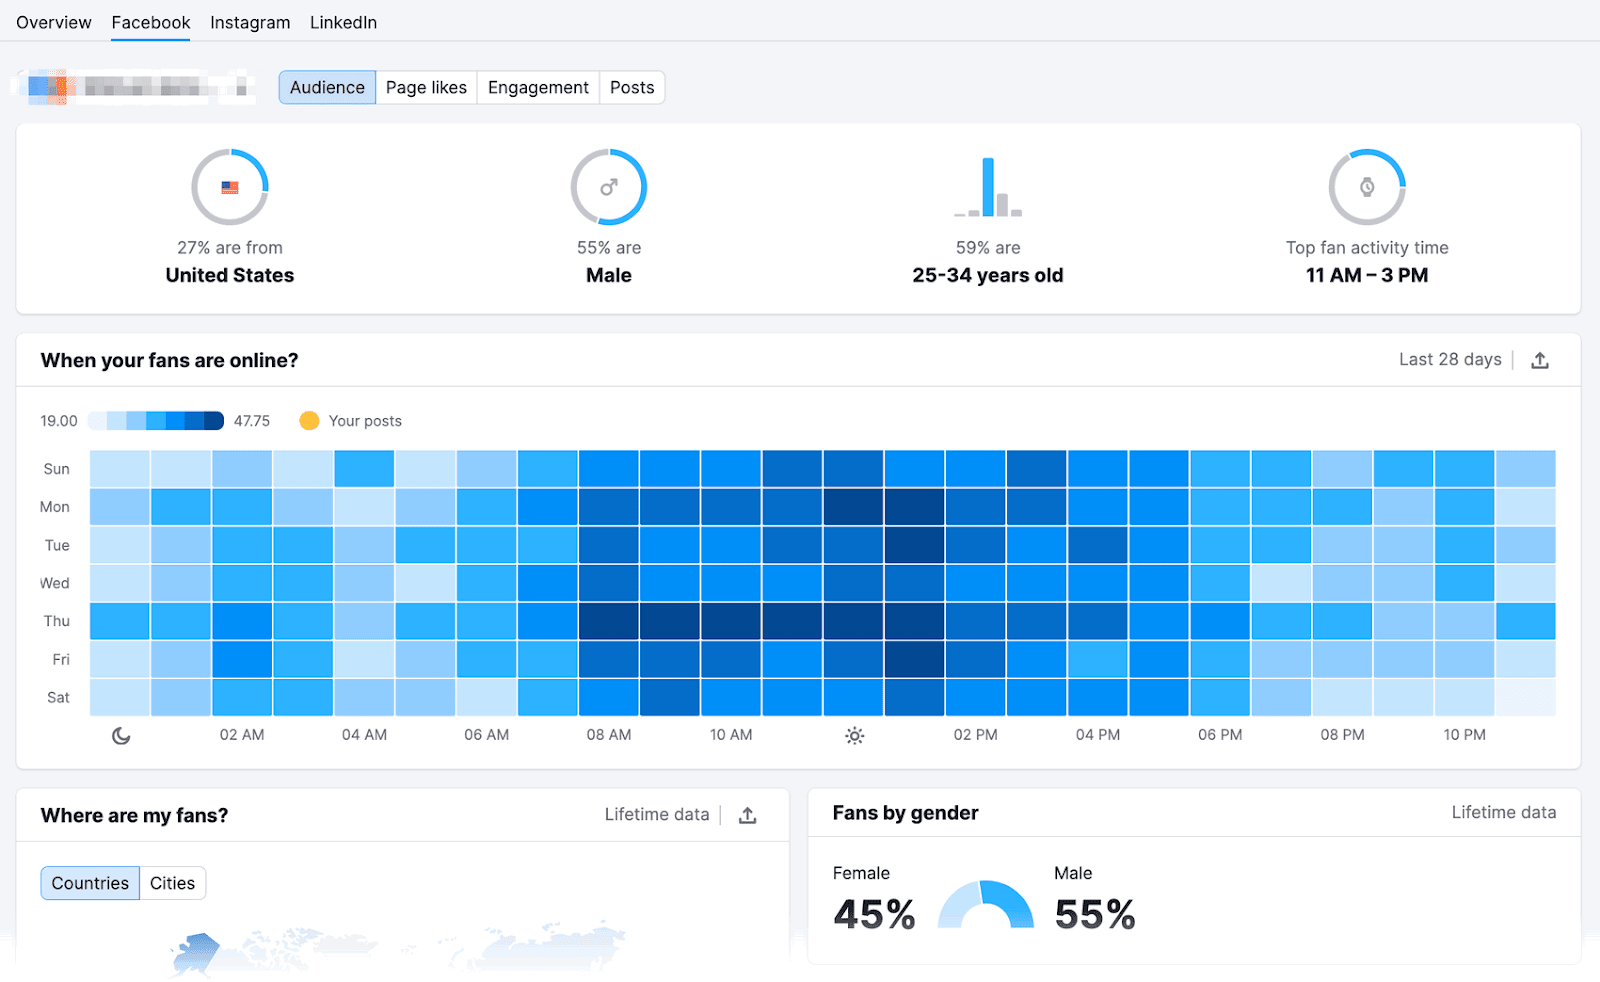Open Lifetime data selector in Fans by gender
Viewport: 1600px width, 982px height.
click(x=1504, y=812)
